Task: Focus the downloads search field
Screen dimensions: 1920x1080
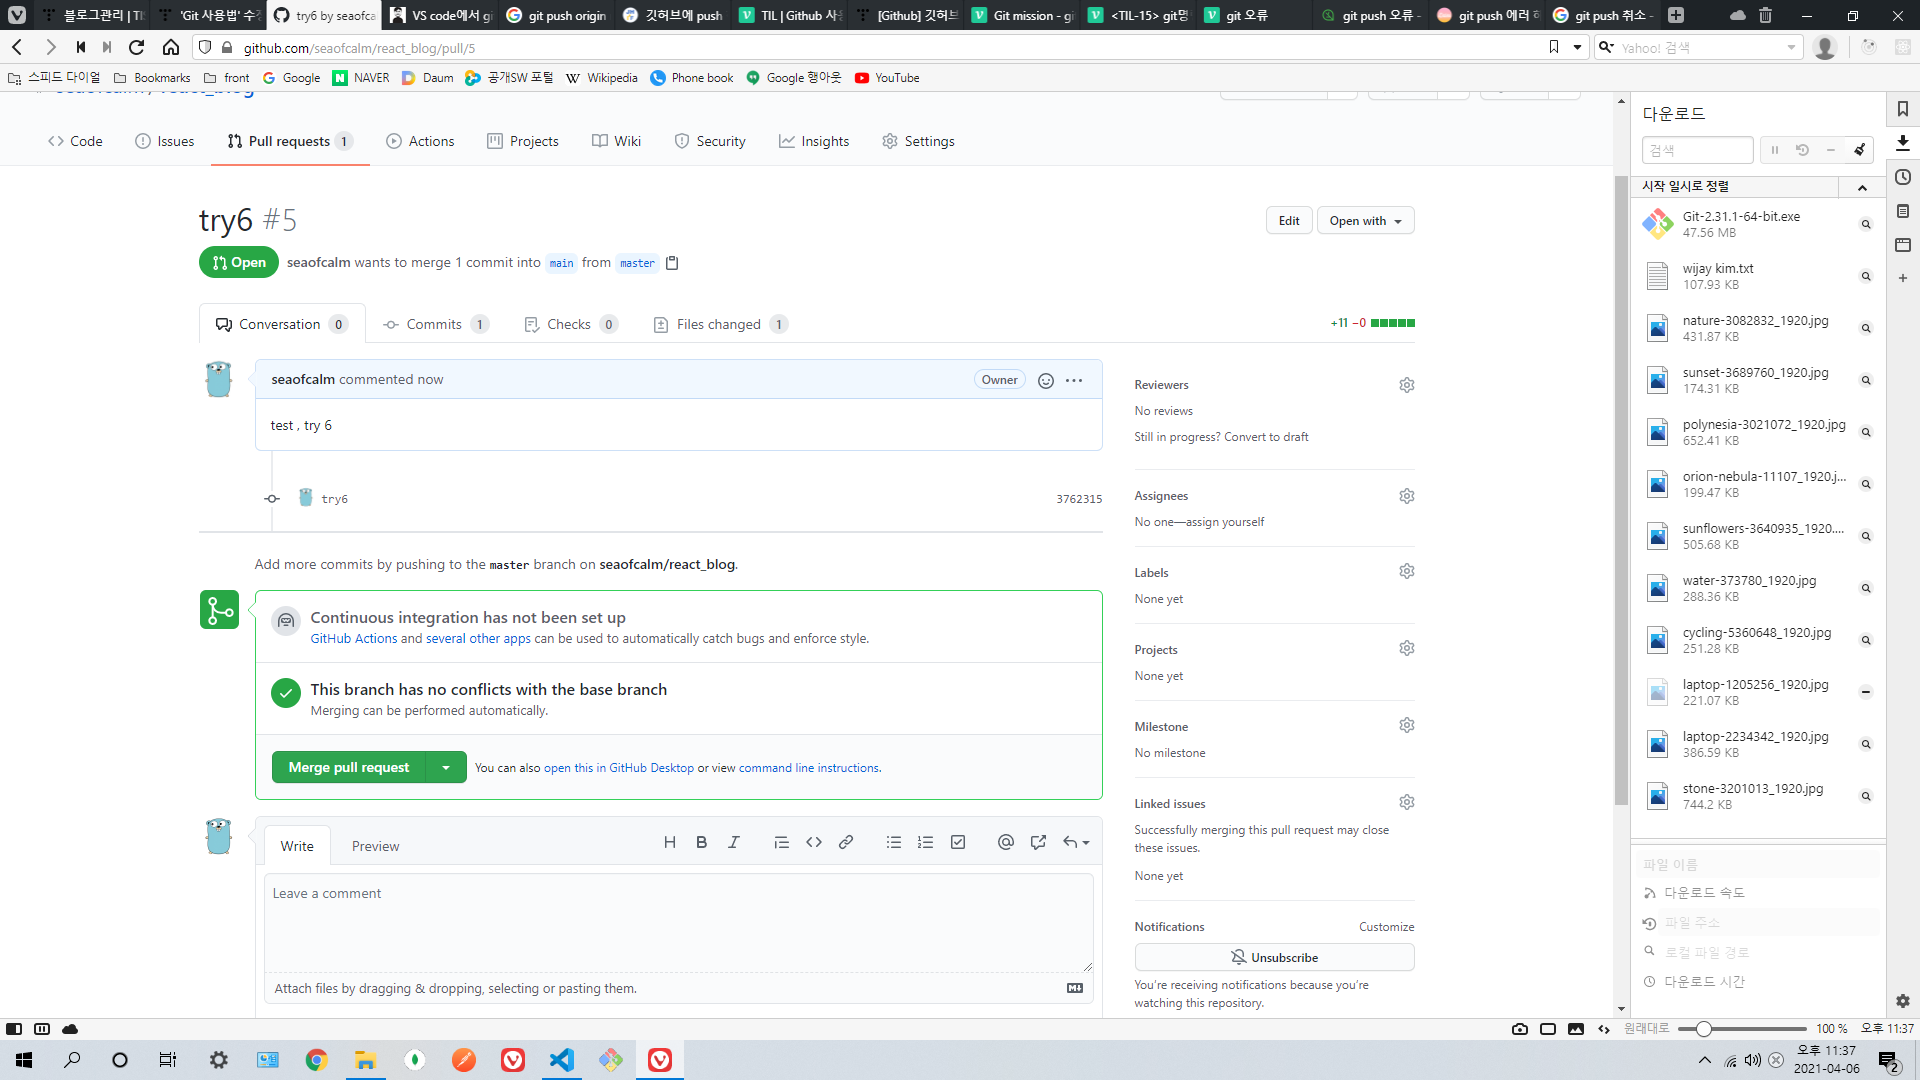Action: click(x=1697, y=150)
